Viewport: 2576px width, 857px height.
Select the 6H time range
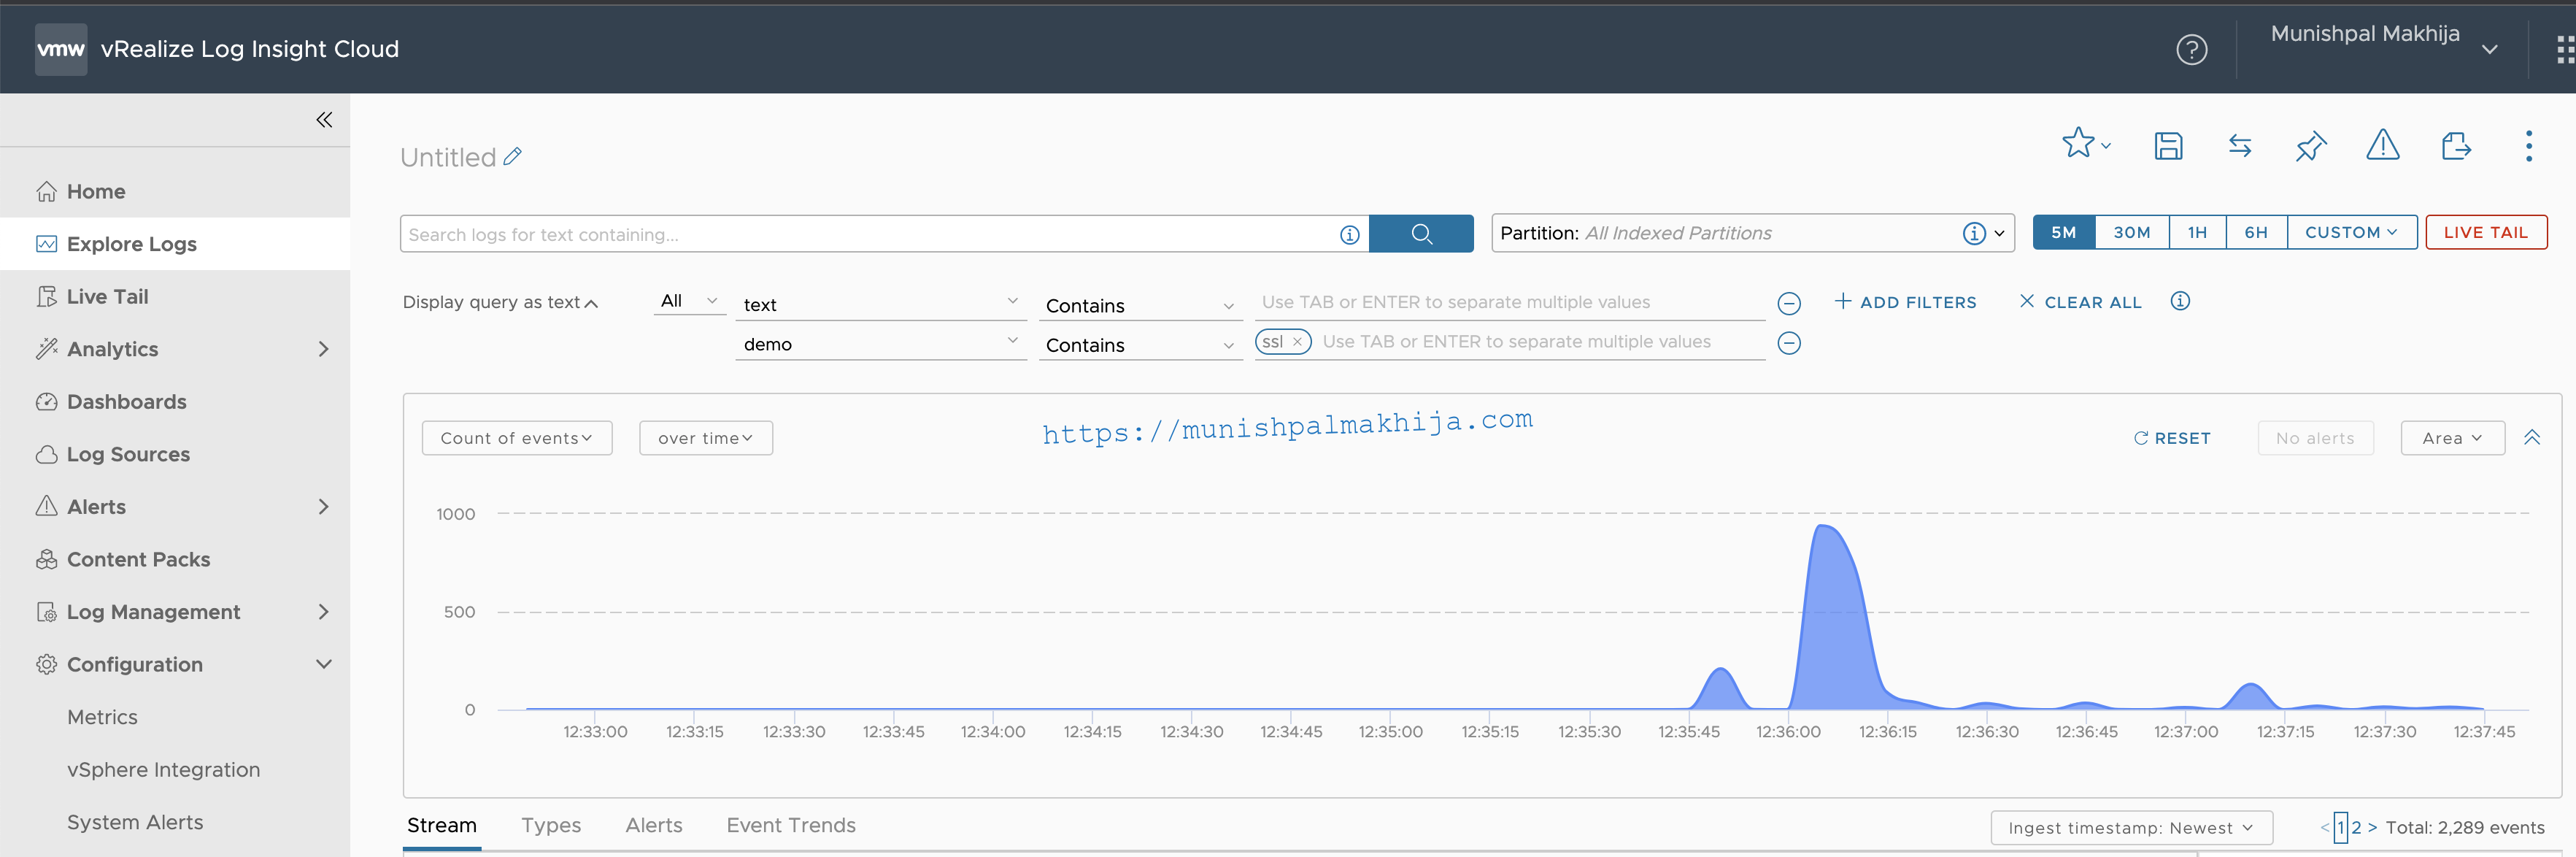2256,232
